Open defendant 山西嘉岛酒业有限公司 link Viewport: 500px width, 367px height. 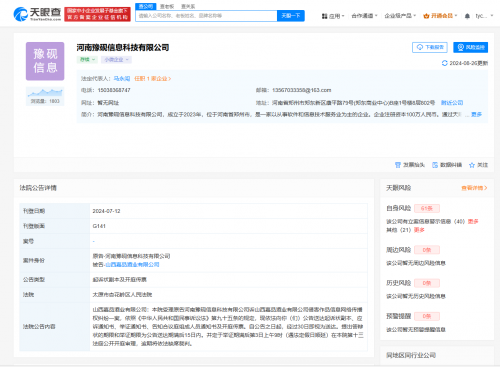[x=132, y=265]
